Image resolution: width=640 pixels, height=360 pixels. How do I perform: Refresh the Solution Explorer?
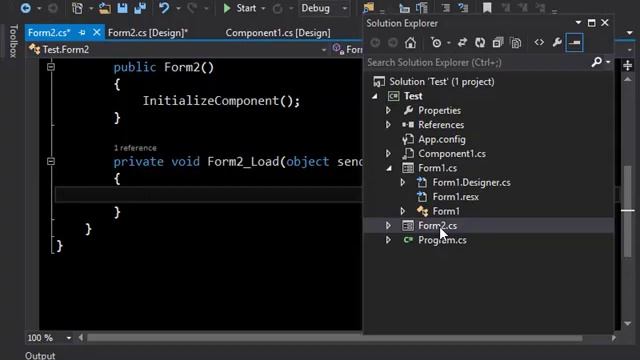[x=480, y=42]
